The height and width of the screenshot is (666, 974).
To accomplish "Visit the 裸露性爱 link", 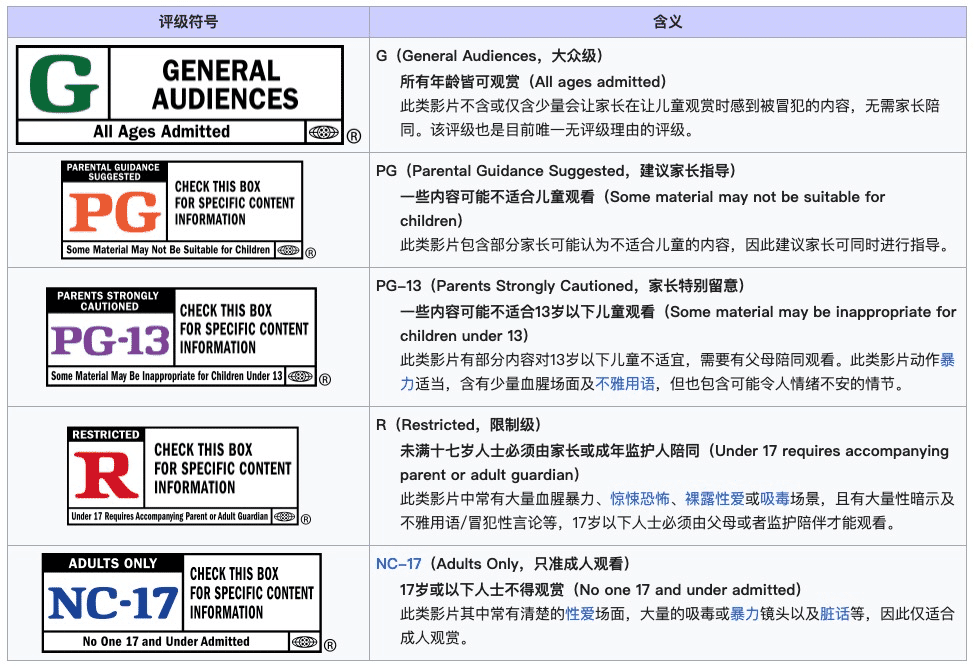I will pos(714,499).
